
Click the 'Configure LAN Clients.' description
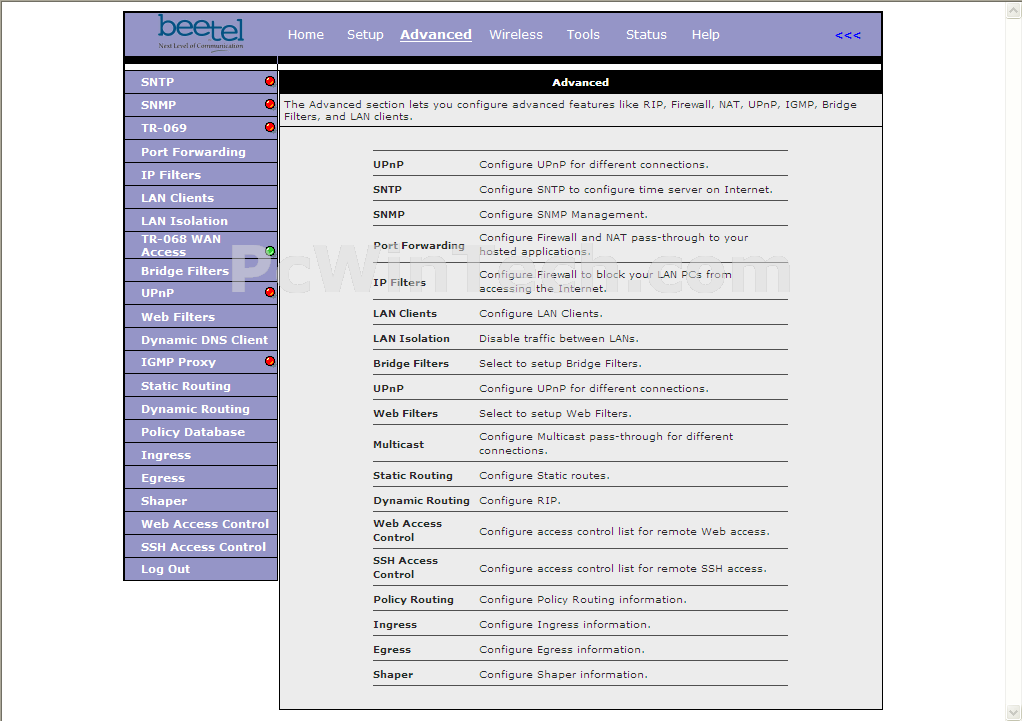(x=541, y=314)
